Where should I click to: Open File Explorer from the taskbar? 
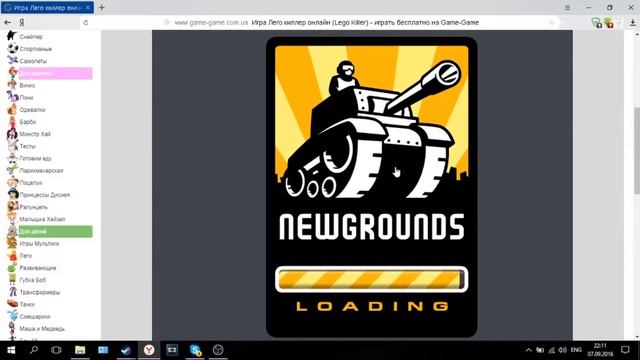click(80, 350)
